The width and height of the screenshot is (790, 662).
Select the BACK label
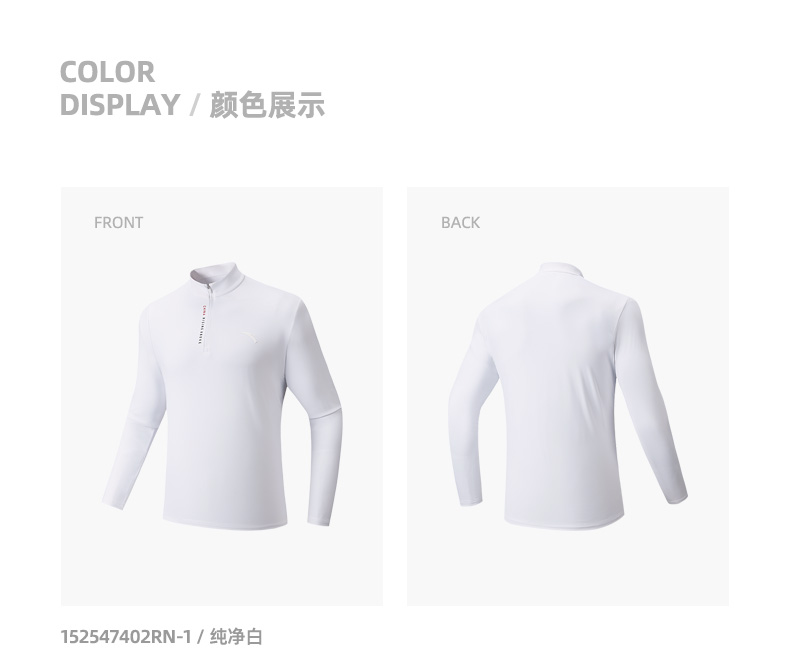pyautogui.click(x=460, y=222)
